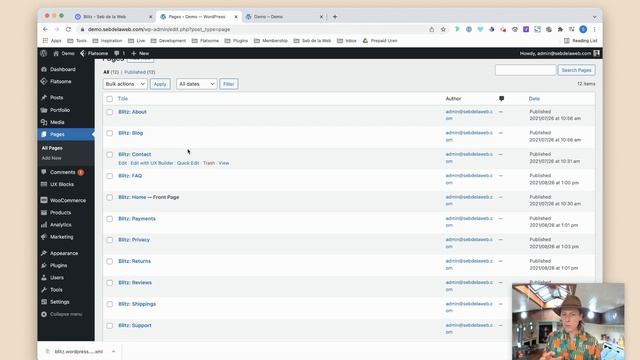Open the Chrome tab search chevron
Image resolution: width=640 pixels, height=360 pixels.
click(594, 17)
